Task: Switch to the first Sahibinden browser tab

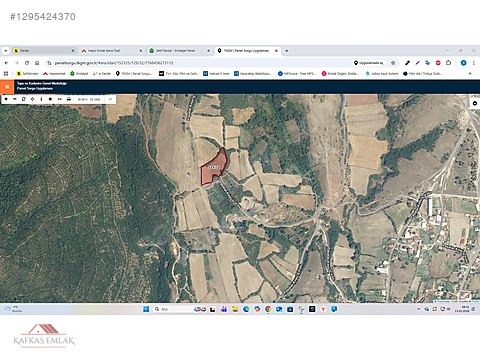Action: (44, 51)
